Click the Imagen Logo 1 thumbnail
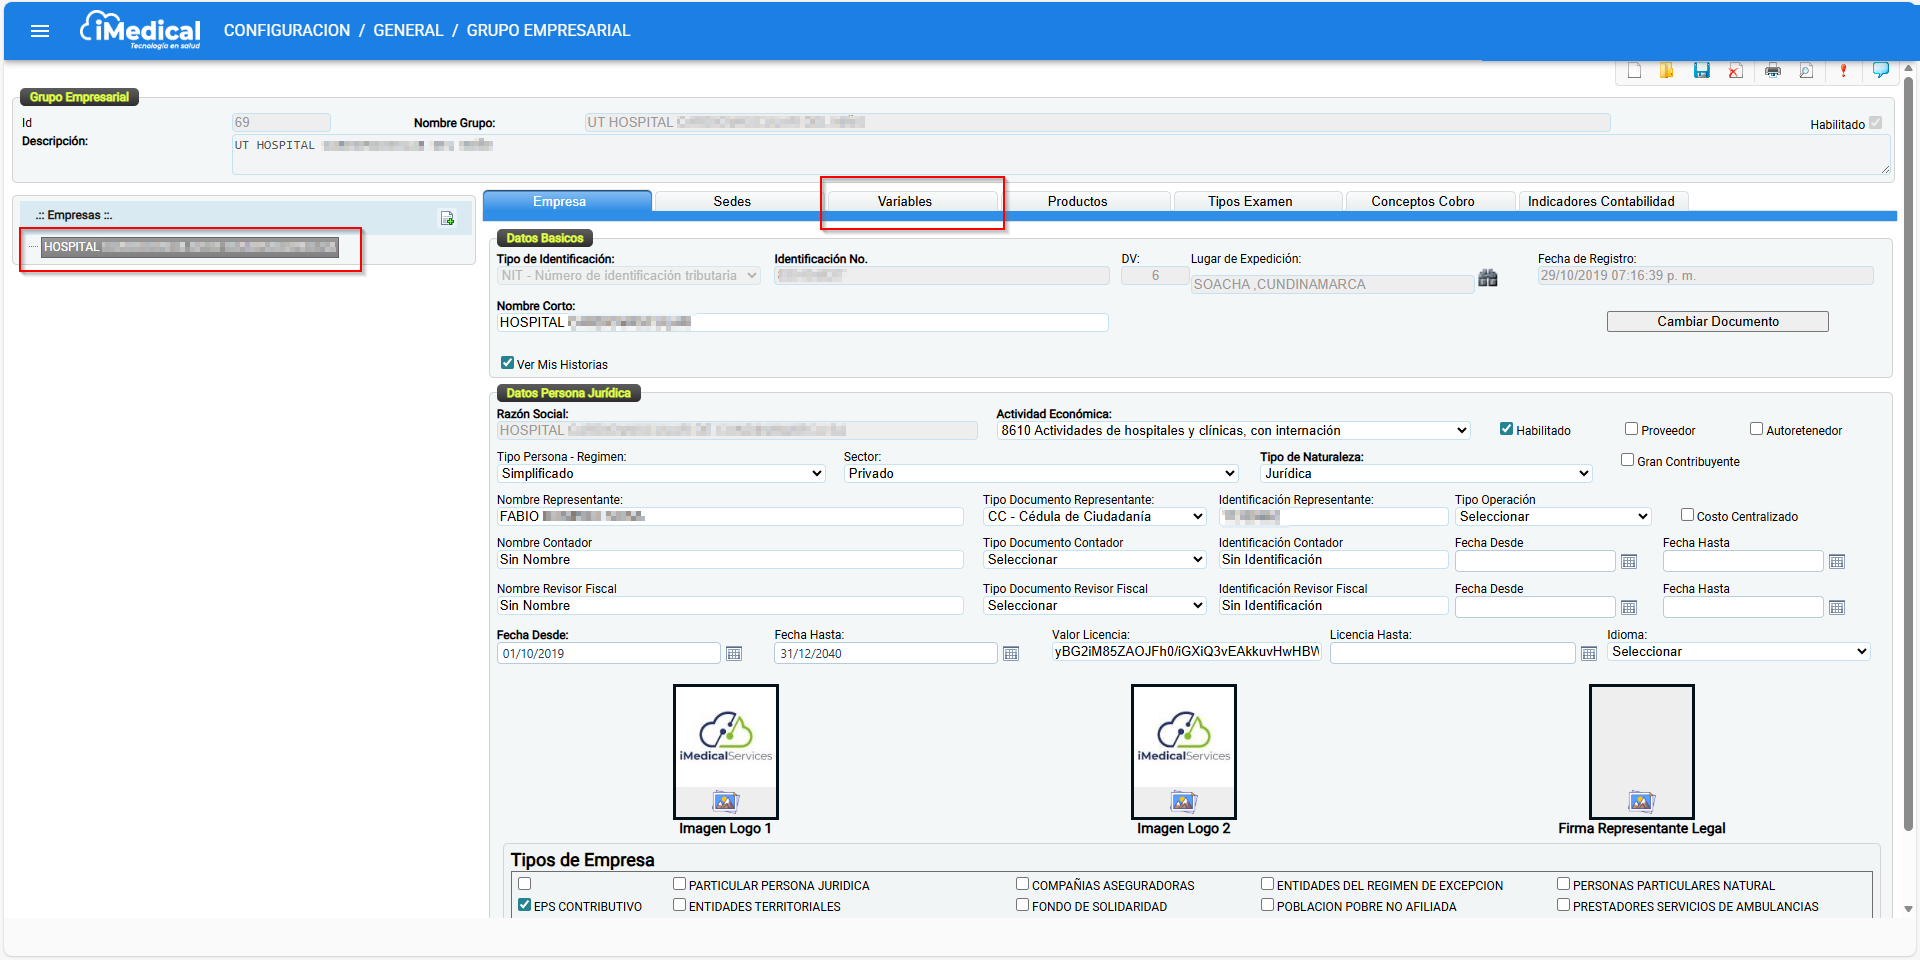Screen dimensions: 1920x960 click(726, 752)
